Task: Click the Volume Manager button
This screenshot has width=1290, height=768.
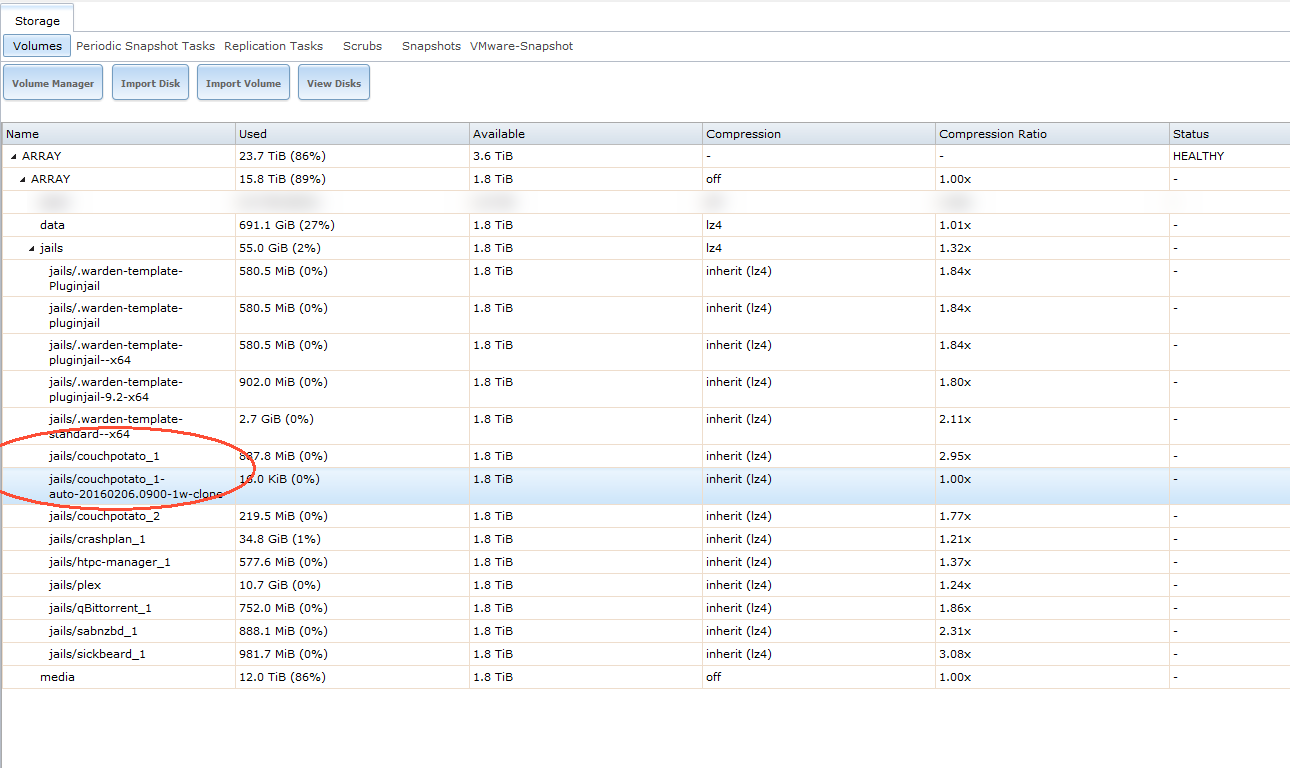Action: (53, 83)
